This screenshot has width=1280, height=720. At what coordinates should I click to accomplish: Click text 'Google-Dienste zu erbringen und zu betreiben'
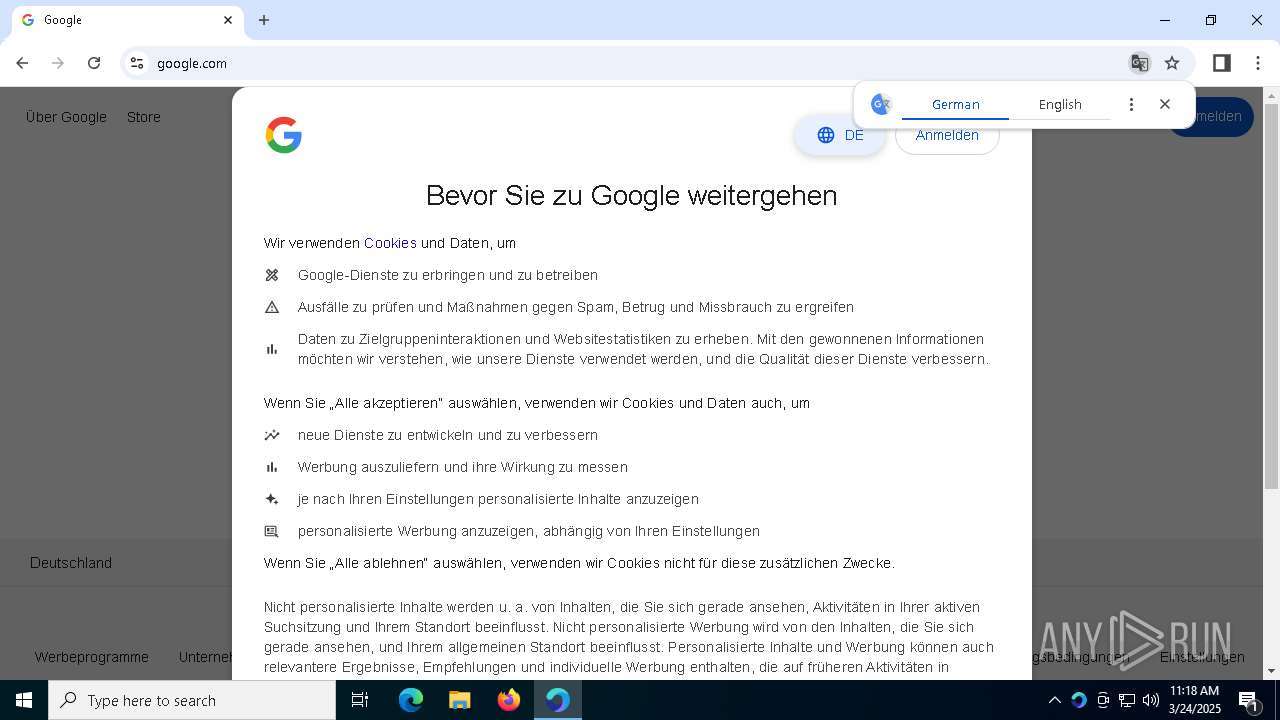[447, 275]
